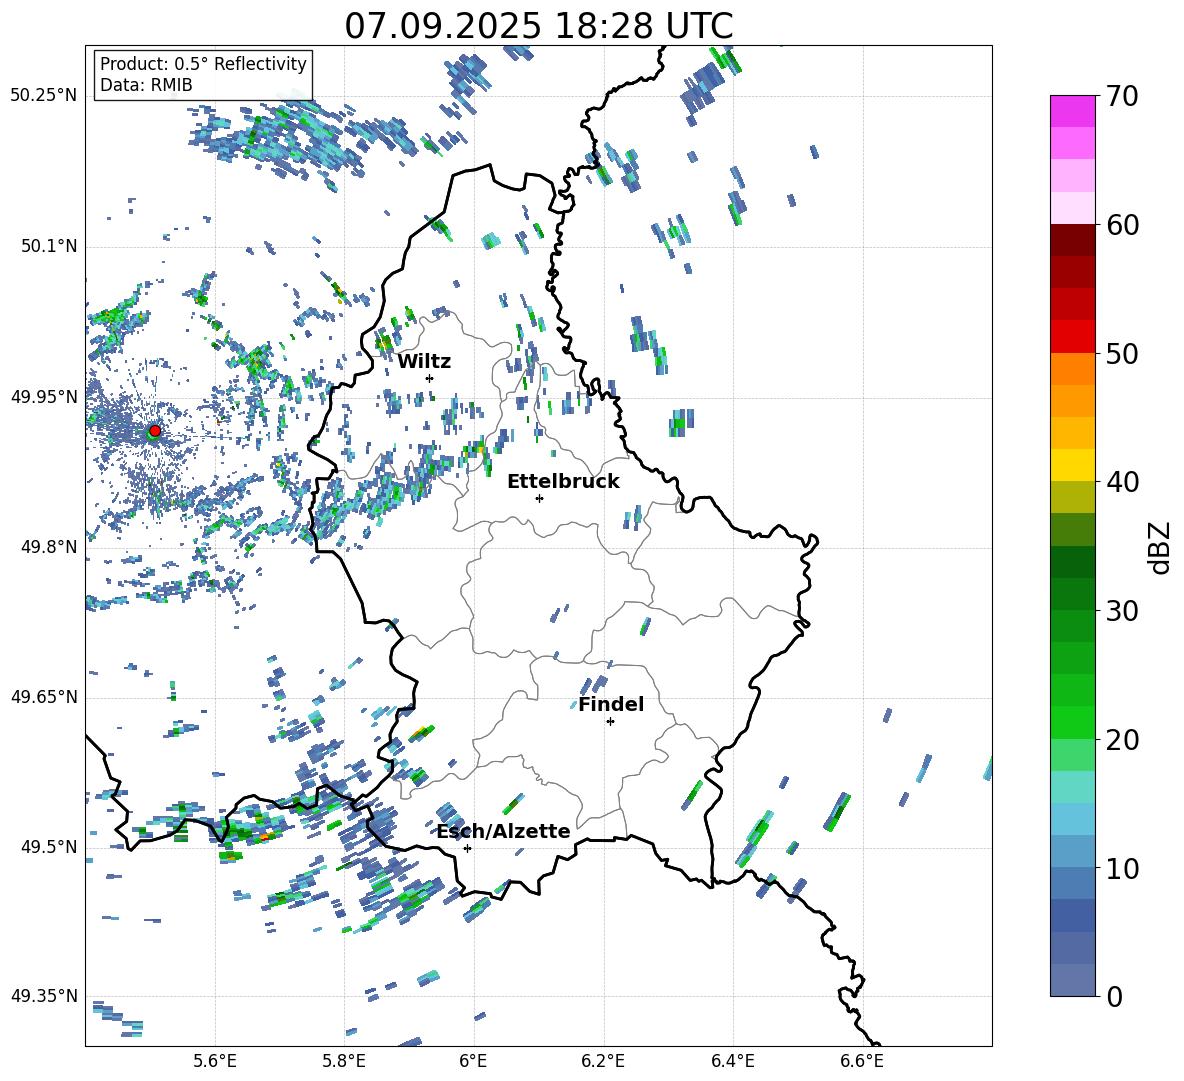Click the Wiltz city label
This screenshot has width=1184, height=1081.
[424, 362]
